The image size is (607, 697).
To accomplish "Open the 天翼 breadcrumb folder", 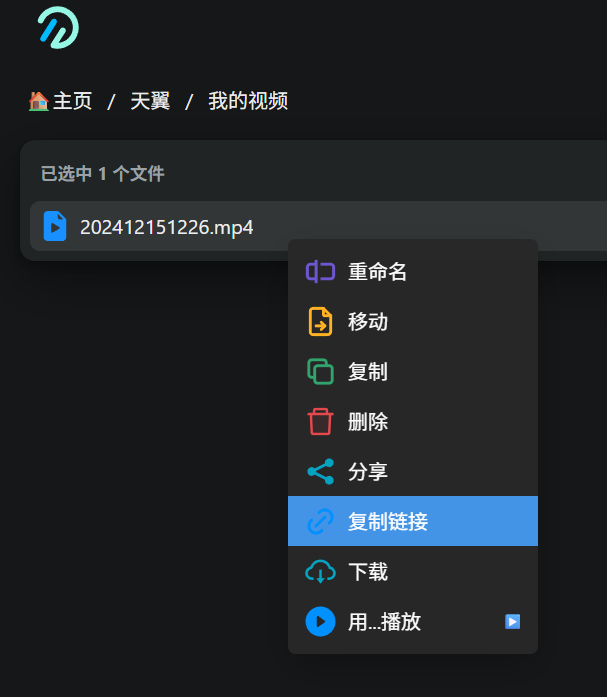I will tap(150, 101).
